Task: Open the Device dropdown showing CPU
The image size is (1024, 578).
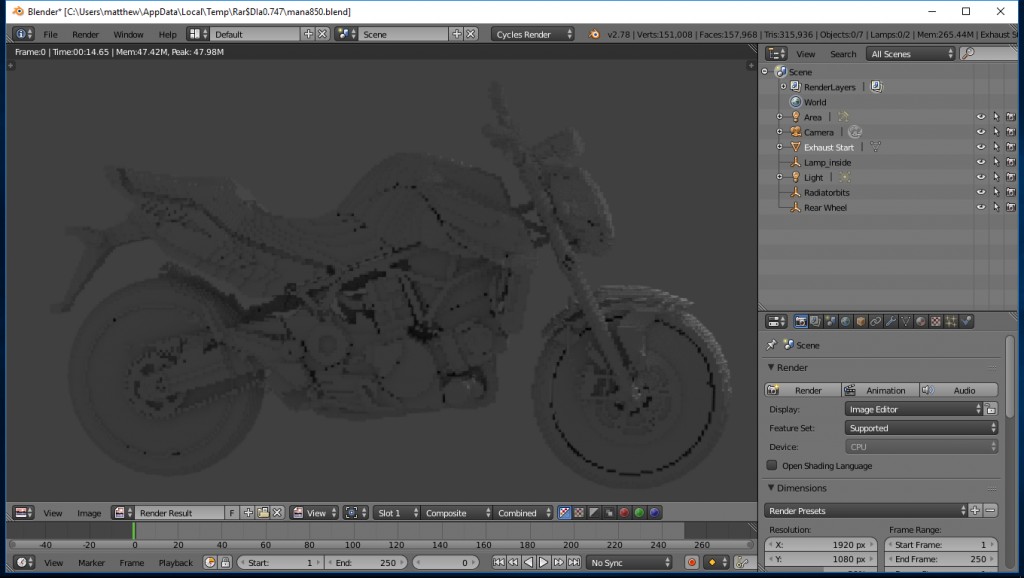Action: 920,446
